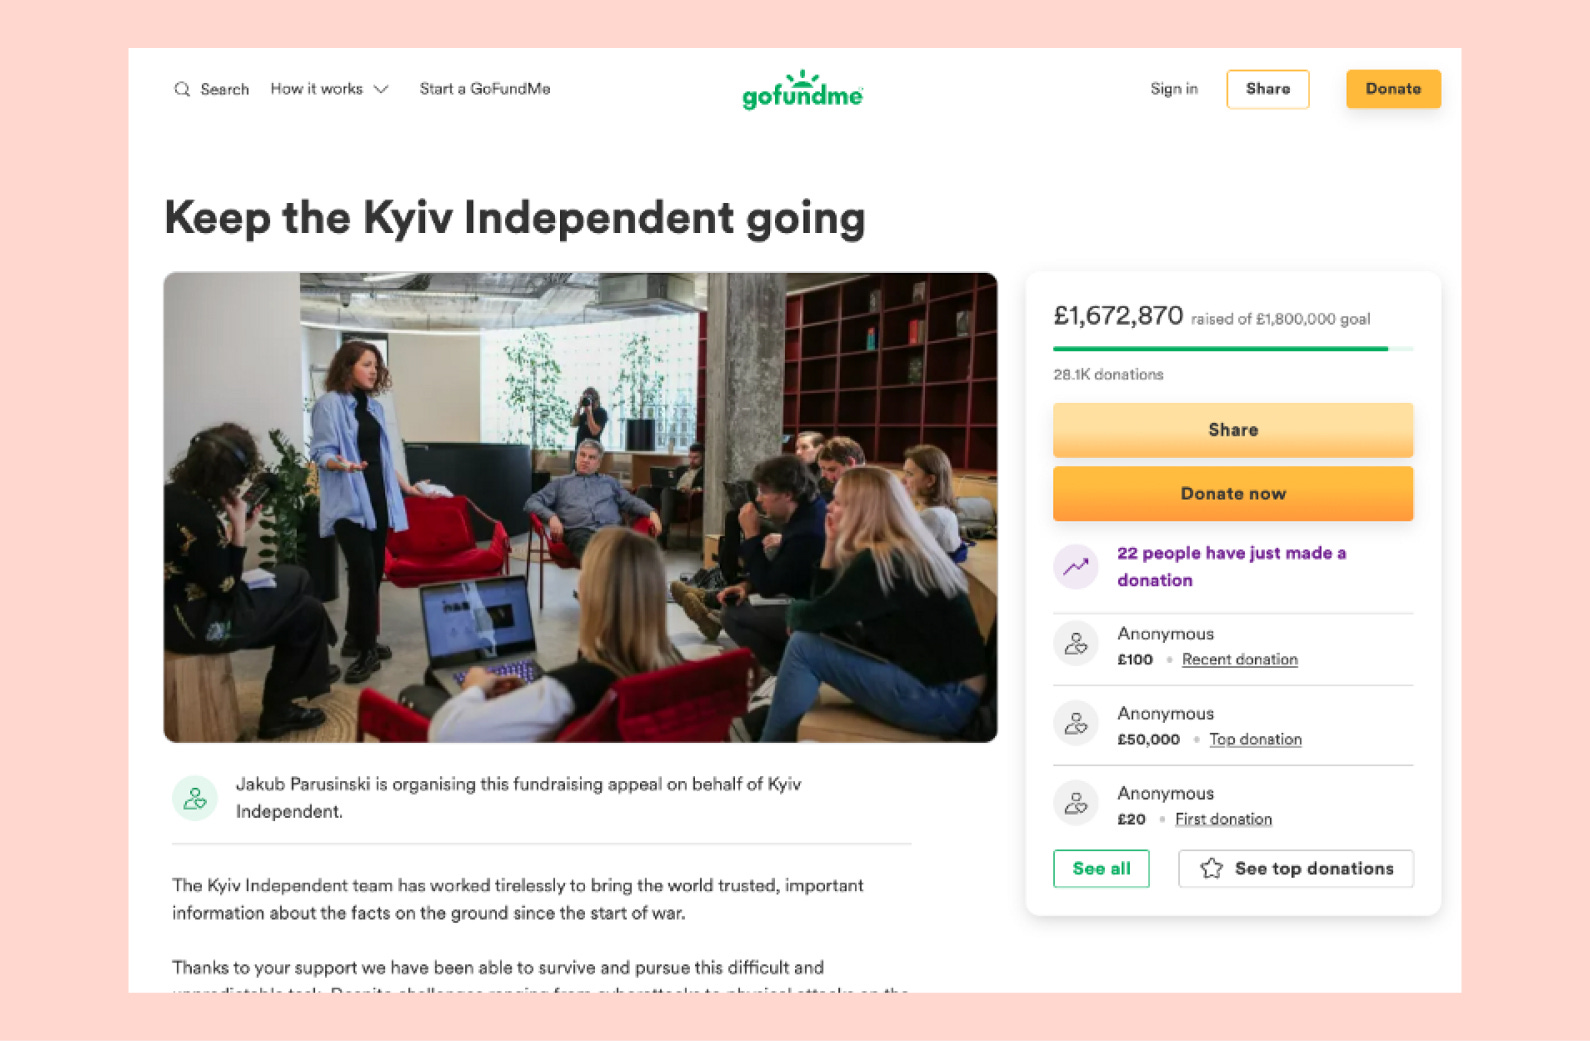
Task: Open the GoFundMe logo home link
Action: [x=802, y=90]
